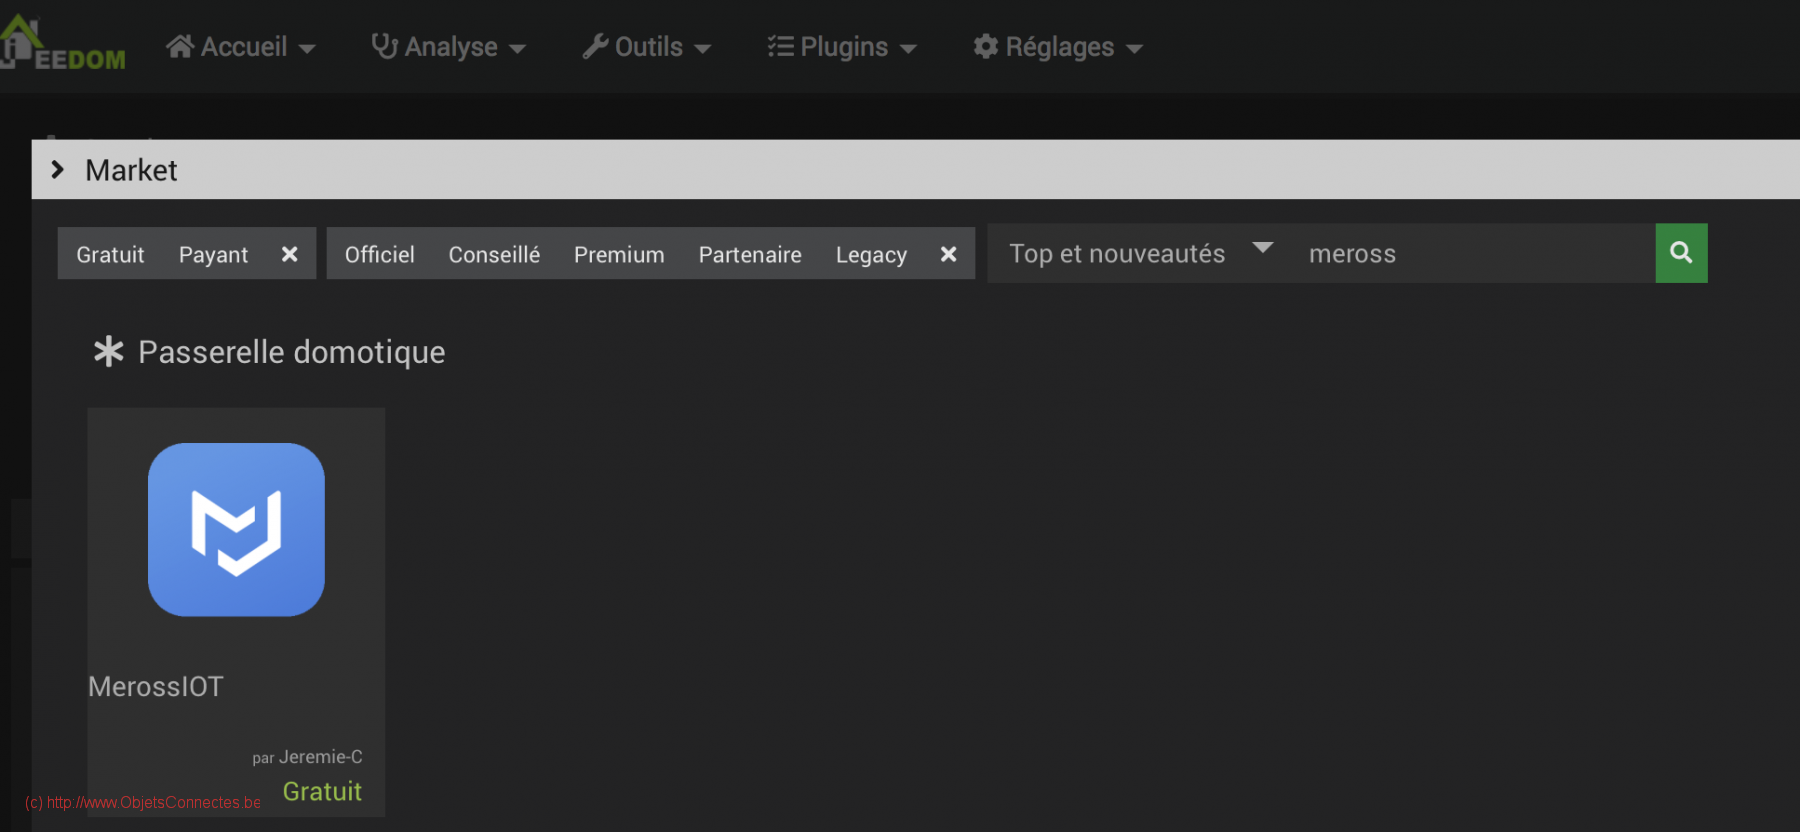Filter by Payant plugins
The width and height of the screenshot is (1800, 832).
[x=213, y=255]
